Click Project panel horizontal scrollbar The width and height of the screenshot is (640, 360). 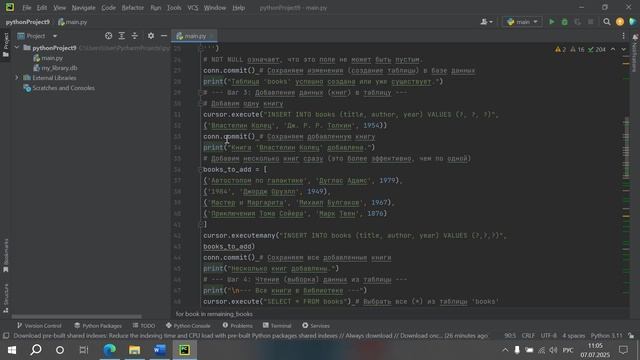point(76,316)
